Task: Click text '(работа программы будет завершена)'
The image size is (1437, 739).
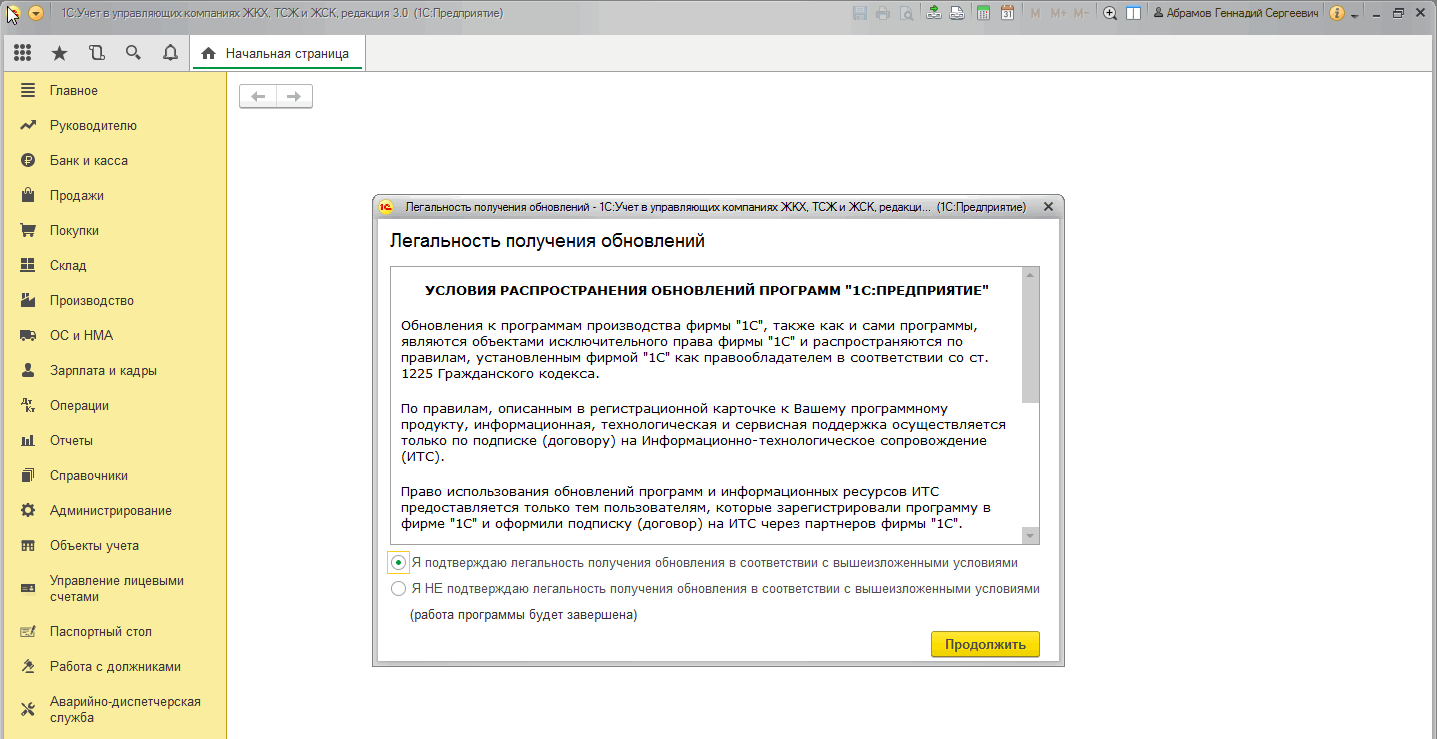Action: point(523,615)
